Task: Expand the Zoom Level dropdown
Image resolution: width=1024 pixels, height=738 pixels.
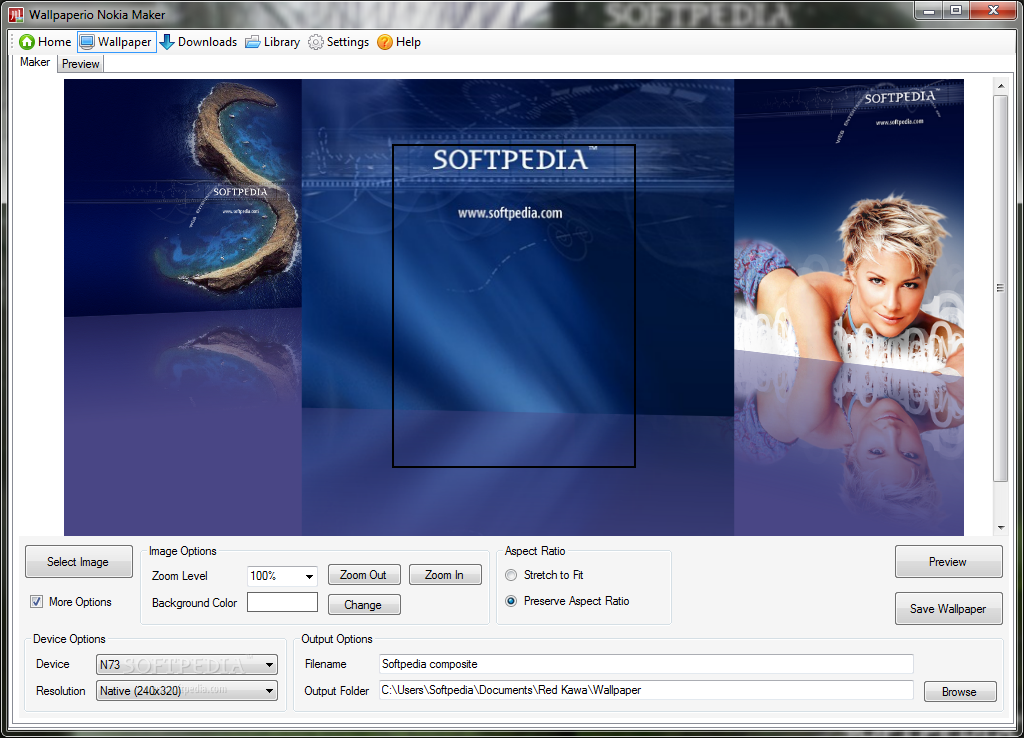Action: [308, 576]
